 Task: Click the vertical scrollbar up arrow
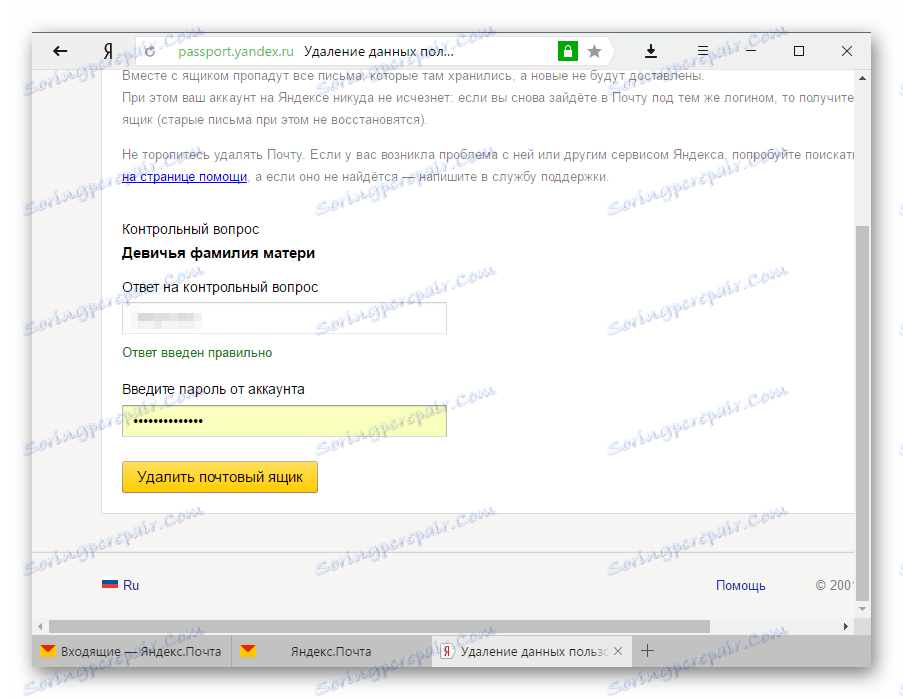pos(862,78)
